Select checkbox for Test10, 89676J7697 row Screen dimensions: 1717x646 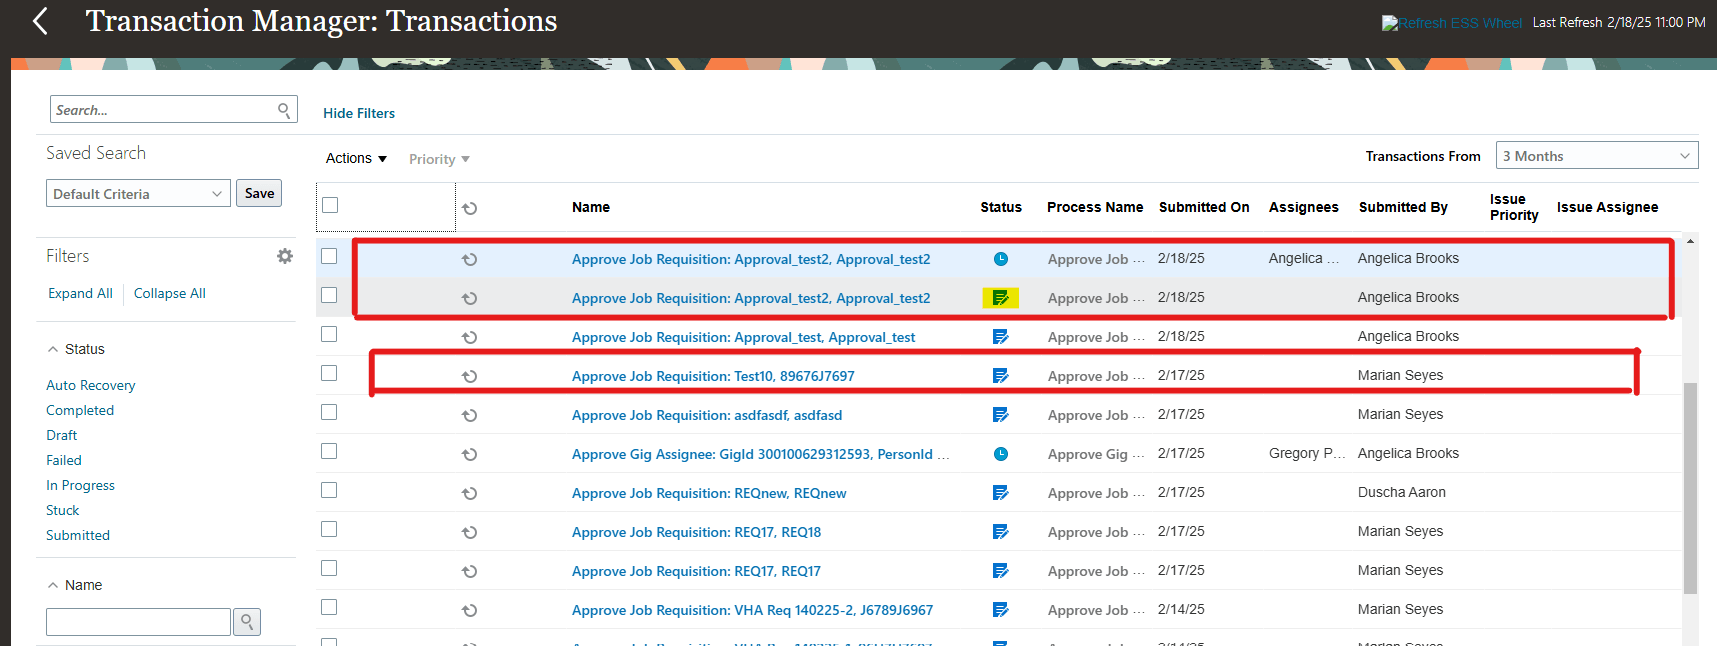point(329,373)
